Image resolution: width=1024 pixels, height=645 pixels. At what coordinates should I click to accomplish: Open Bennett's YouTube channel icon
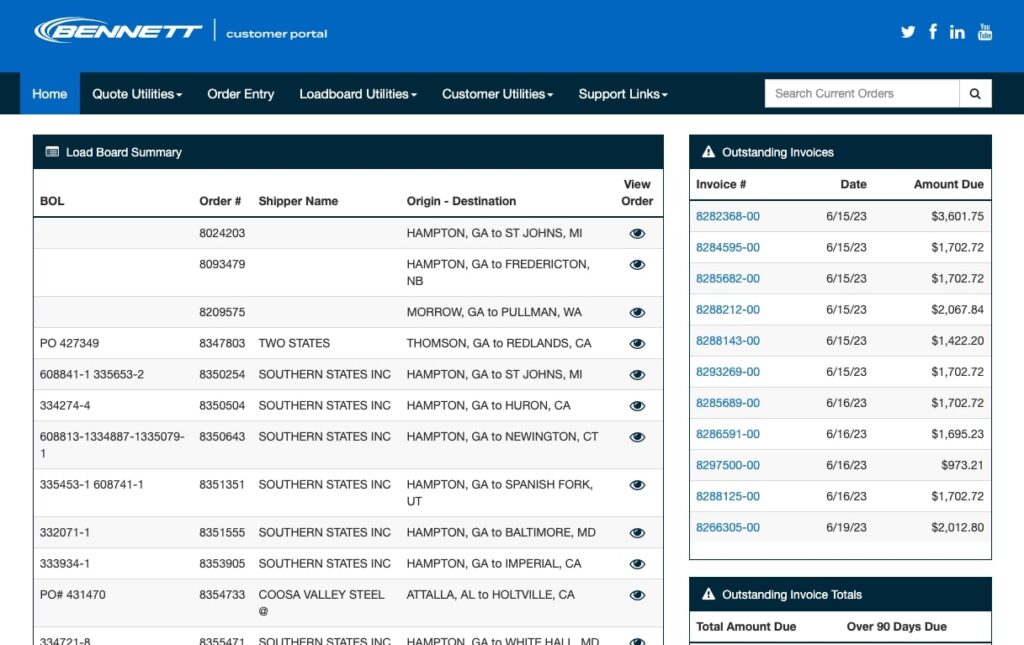[x=984, y=31]
